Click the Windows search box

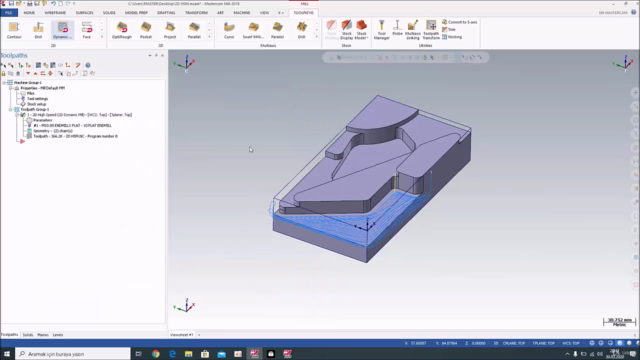(73, 353)
